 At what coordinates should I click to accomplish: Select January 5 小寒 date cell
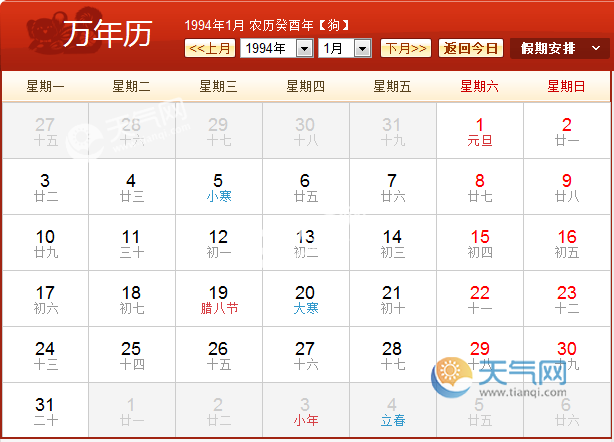coord(218,187)
